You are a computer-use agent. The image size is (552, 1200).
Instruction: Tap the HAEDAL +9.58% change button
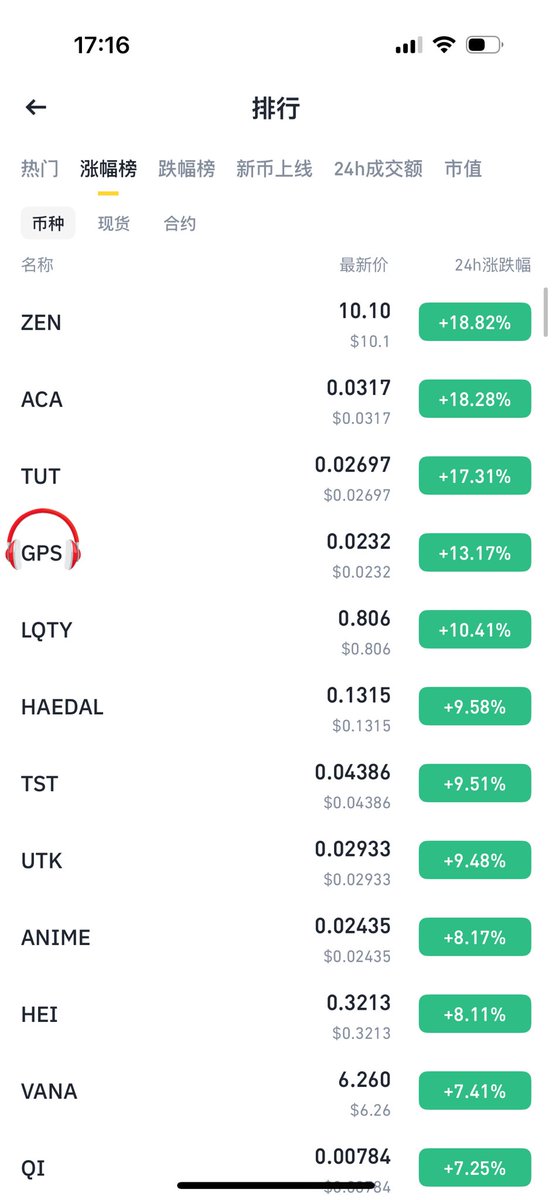(x=475, y=707)
